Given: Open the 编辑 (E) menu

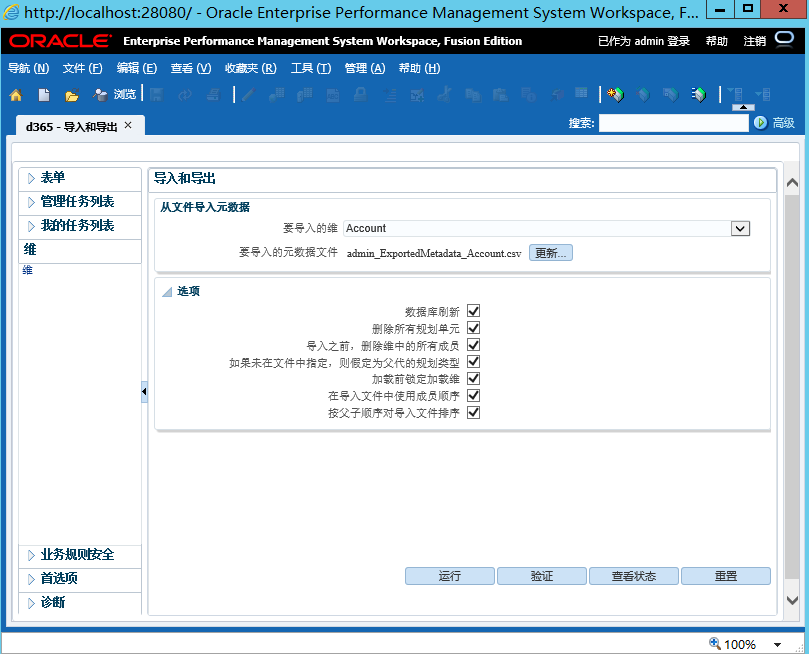Looking at the screenshot, I should pyautogui.click(x=137, y=68).
